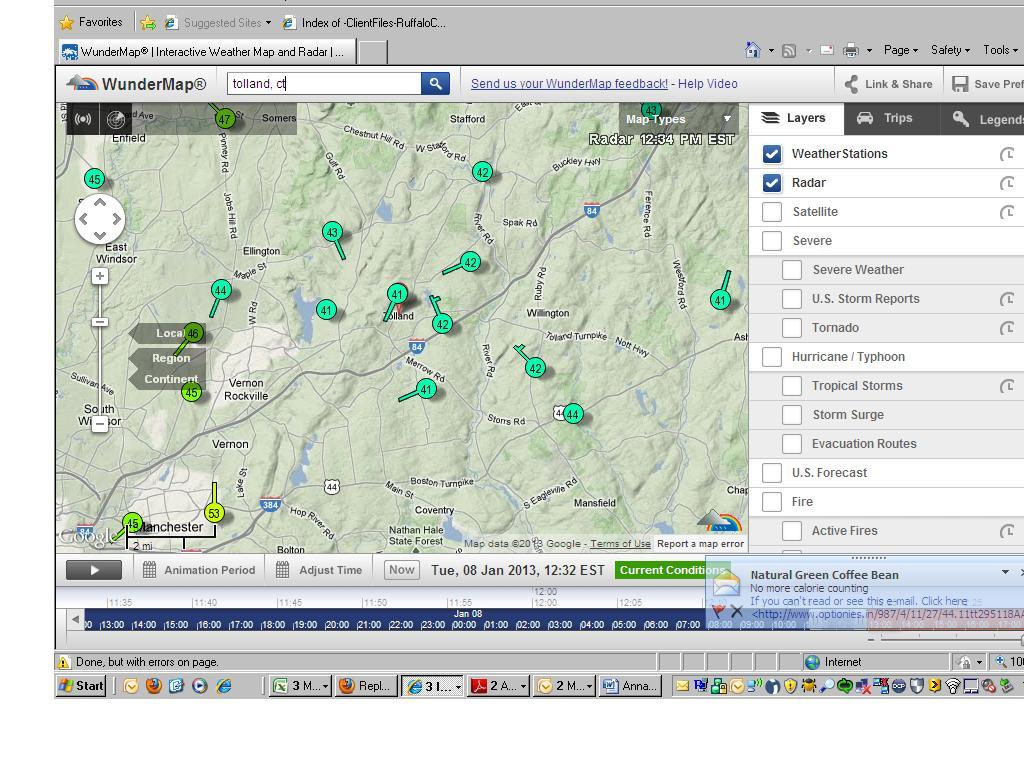Click the WunderMap search magnifier button
The width and height of the screenshot is (1024, 768).
coord(435,84)
